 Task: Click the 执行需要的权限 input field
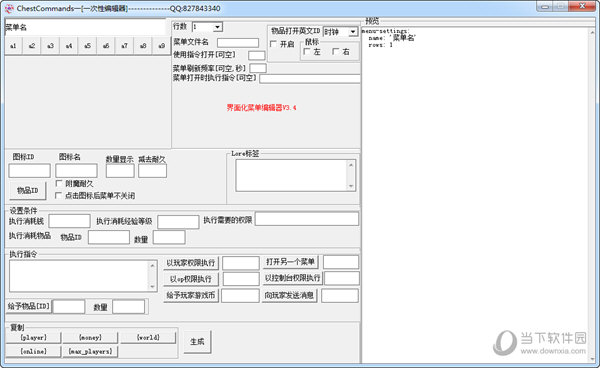click(x=307, y=219)
